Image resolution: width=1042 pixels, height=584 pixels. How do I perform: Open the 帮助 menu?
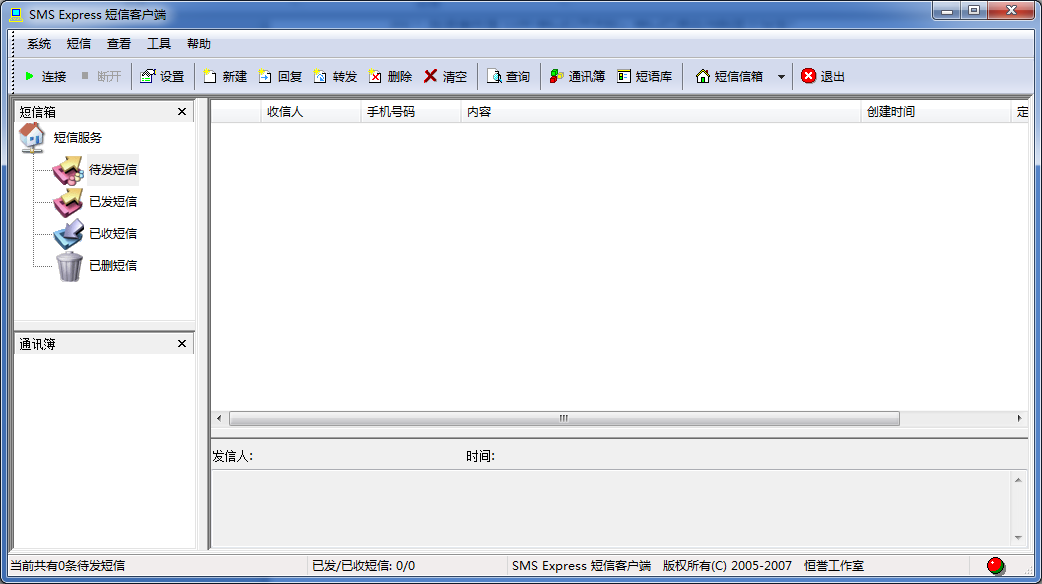[199, 44]
